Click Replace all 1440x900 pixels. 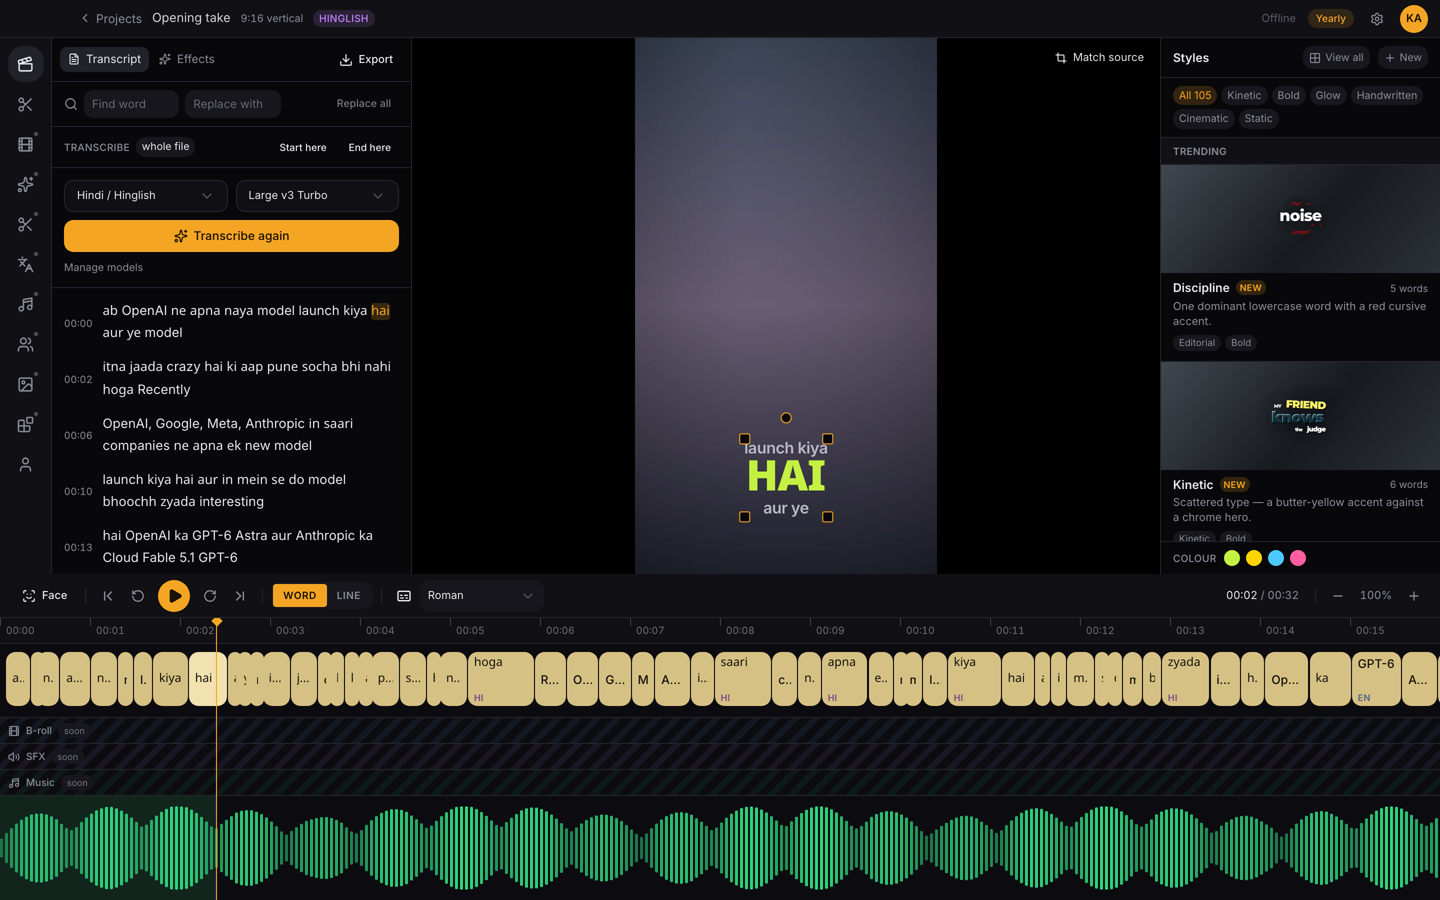pos(364,104)
